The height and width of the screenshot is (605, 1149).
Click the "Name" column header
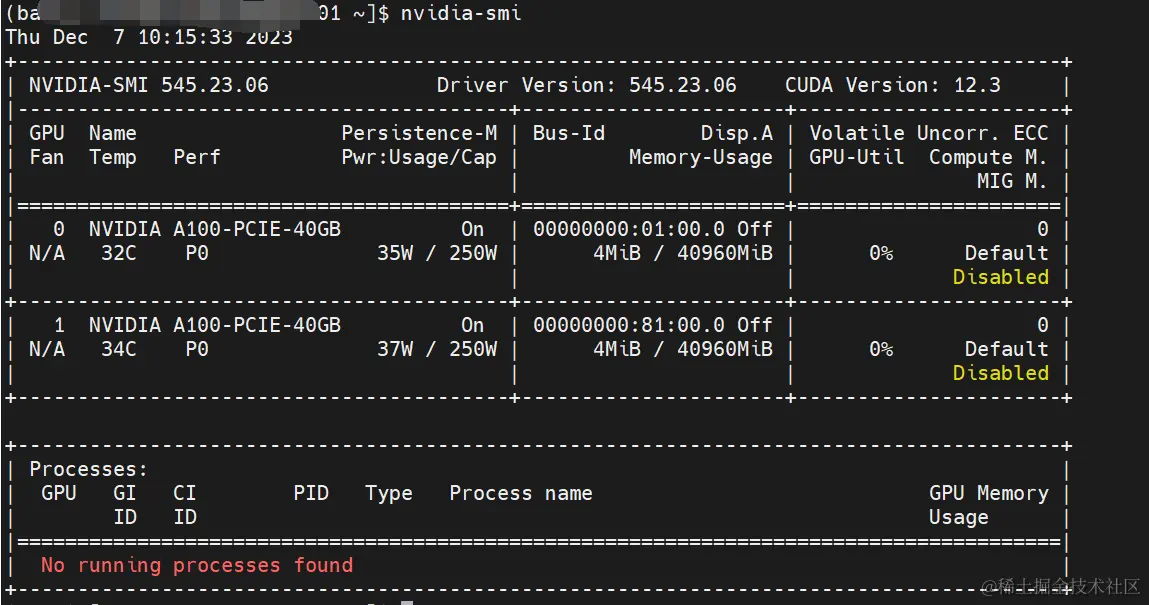coord(113,133)
